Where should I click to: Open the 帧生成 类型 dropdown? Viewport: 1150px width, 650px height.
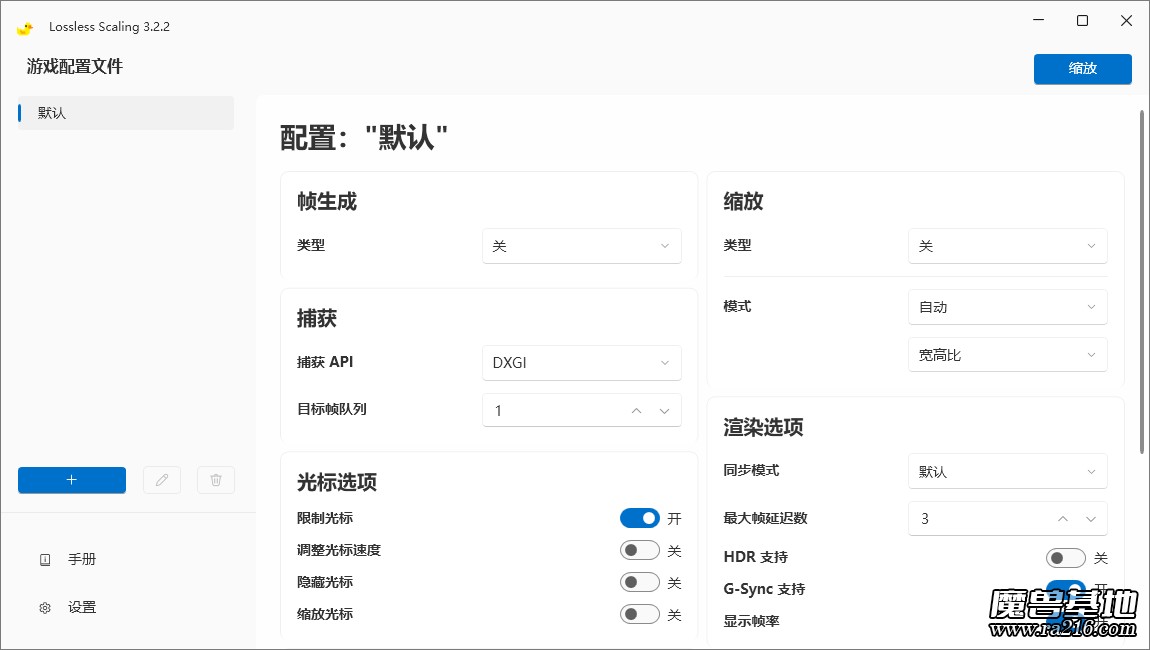click(x=581, y=245)
